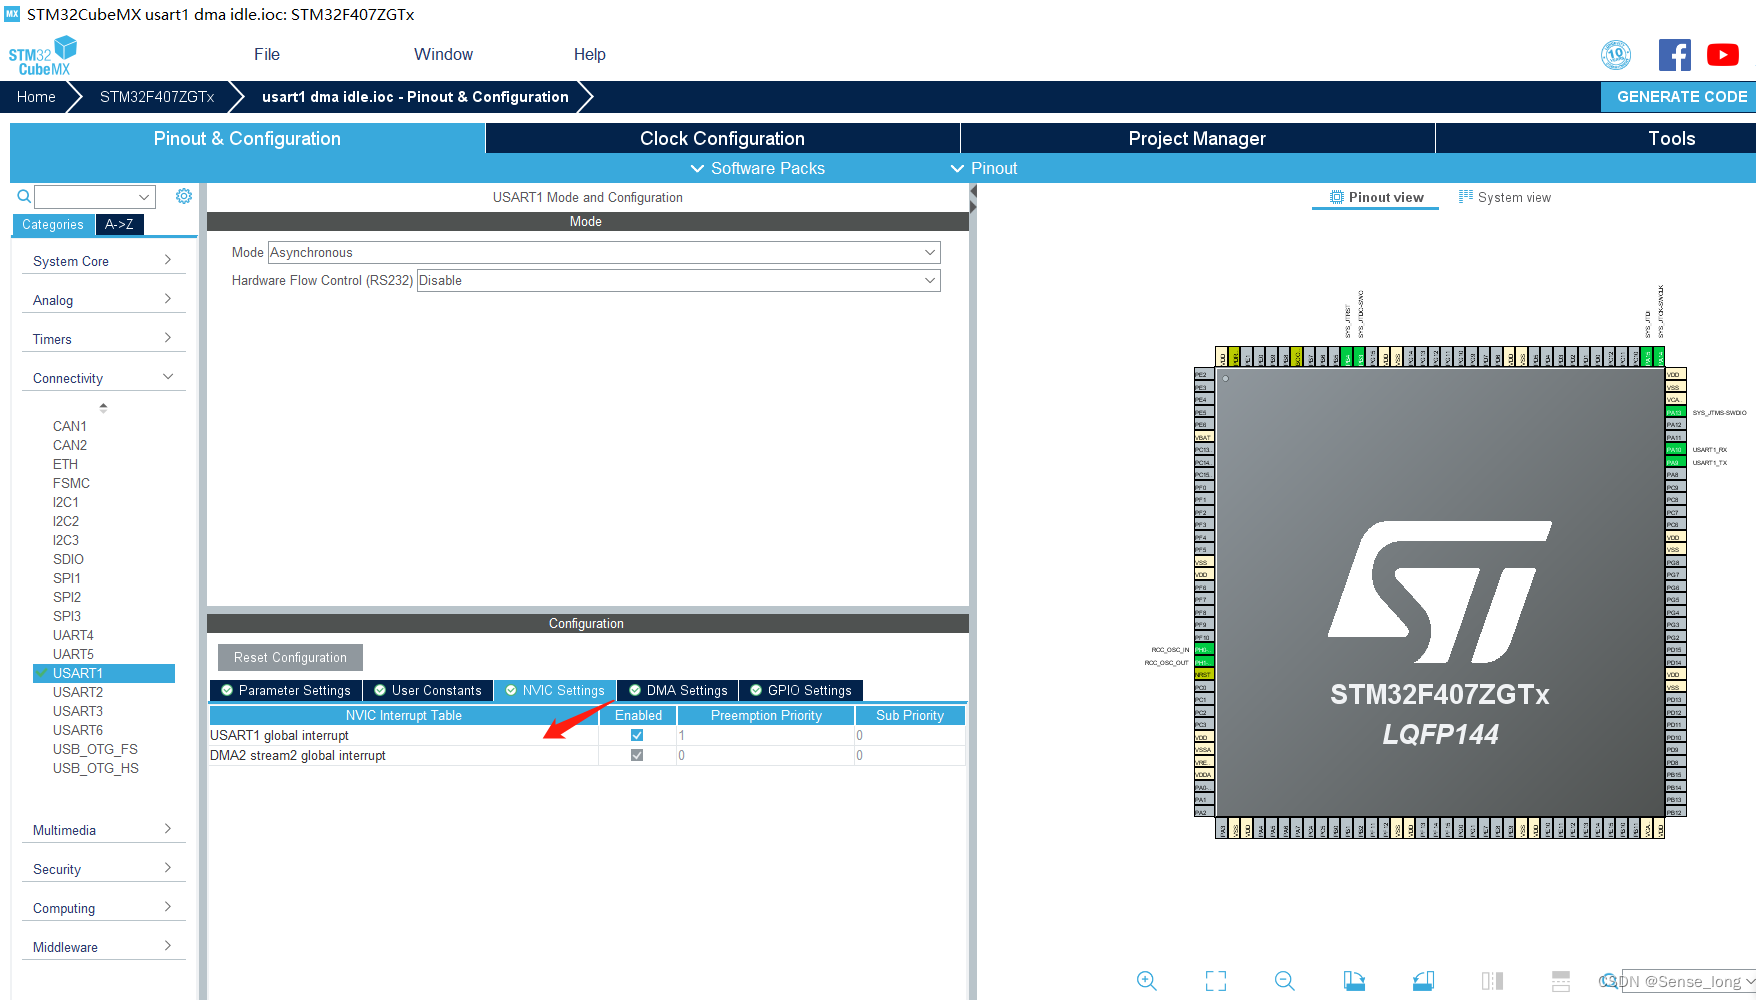This screenshot has width=1756, height=1000.
Task: Switch to Project Manager tab
Action: click(x=1197, y=138)
